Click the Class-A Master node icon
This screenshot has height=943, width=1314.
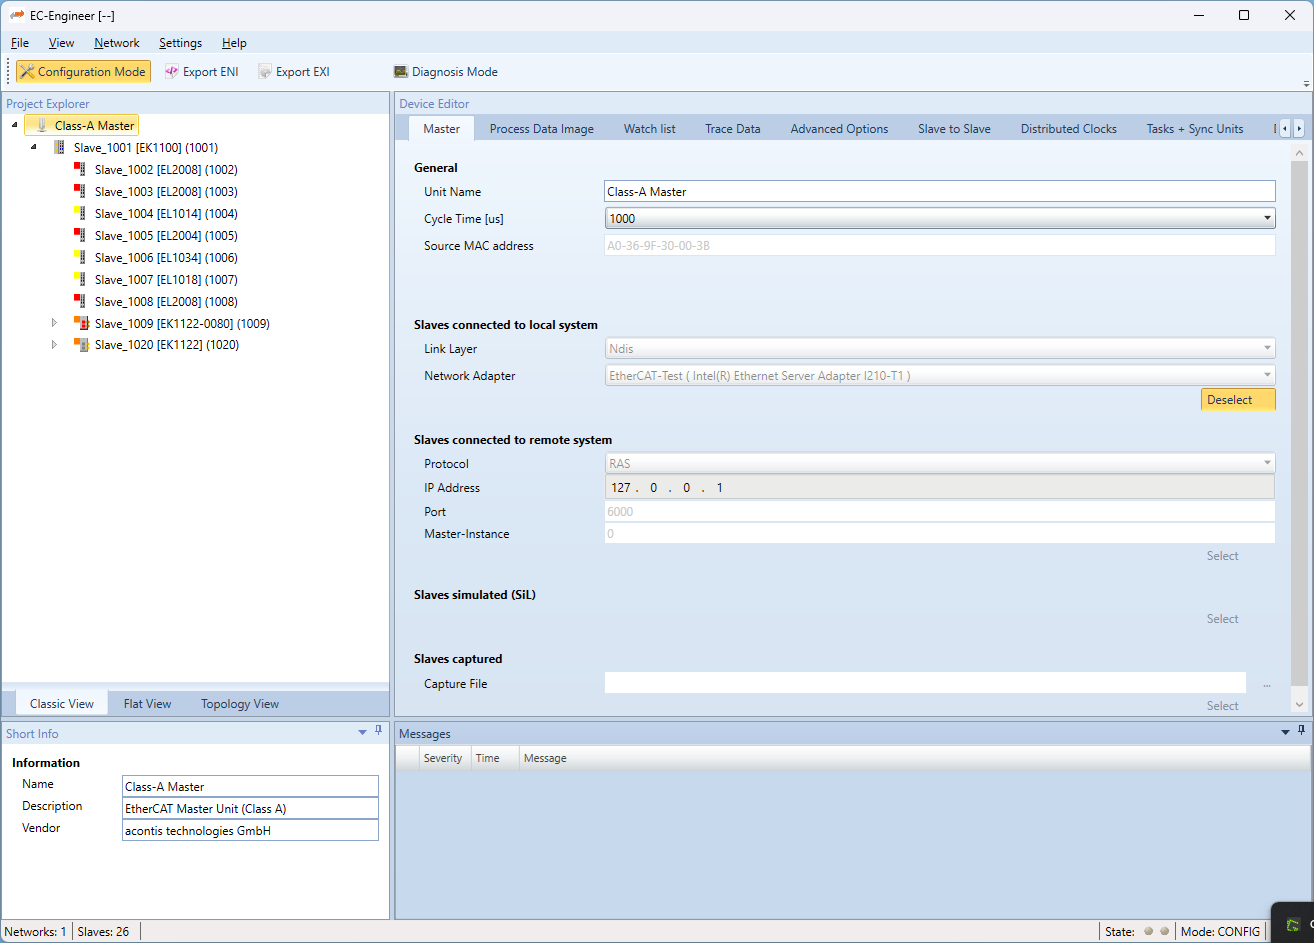(x=41, y=126)
